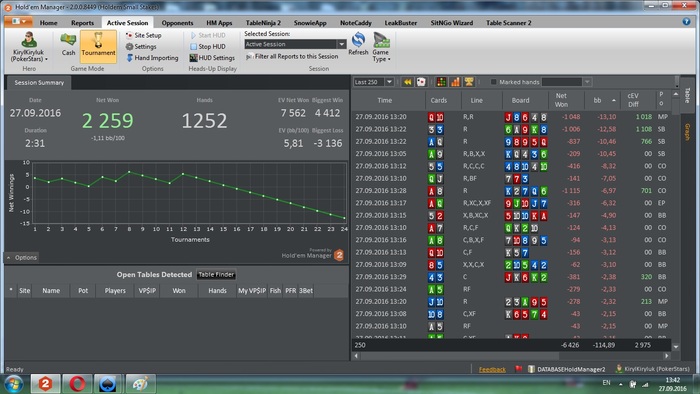700x394 pixels.
Task: Open PokerStars from the taskbar
Action: click(108, 384)
